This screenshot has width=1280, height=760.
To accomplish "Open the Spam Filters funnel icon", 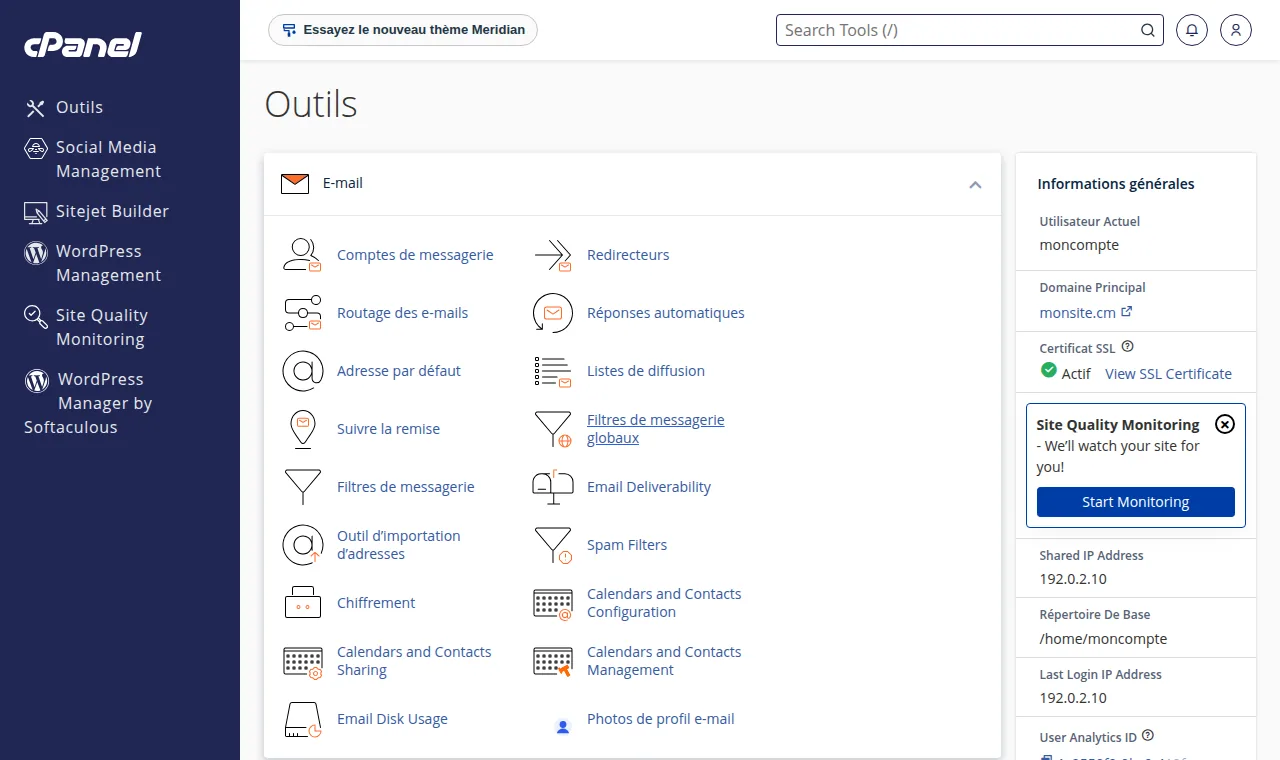I will click(x=552, y=545).
